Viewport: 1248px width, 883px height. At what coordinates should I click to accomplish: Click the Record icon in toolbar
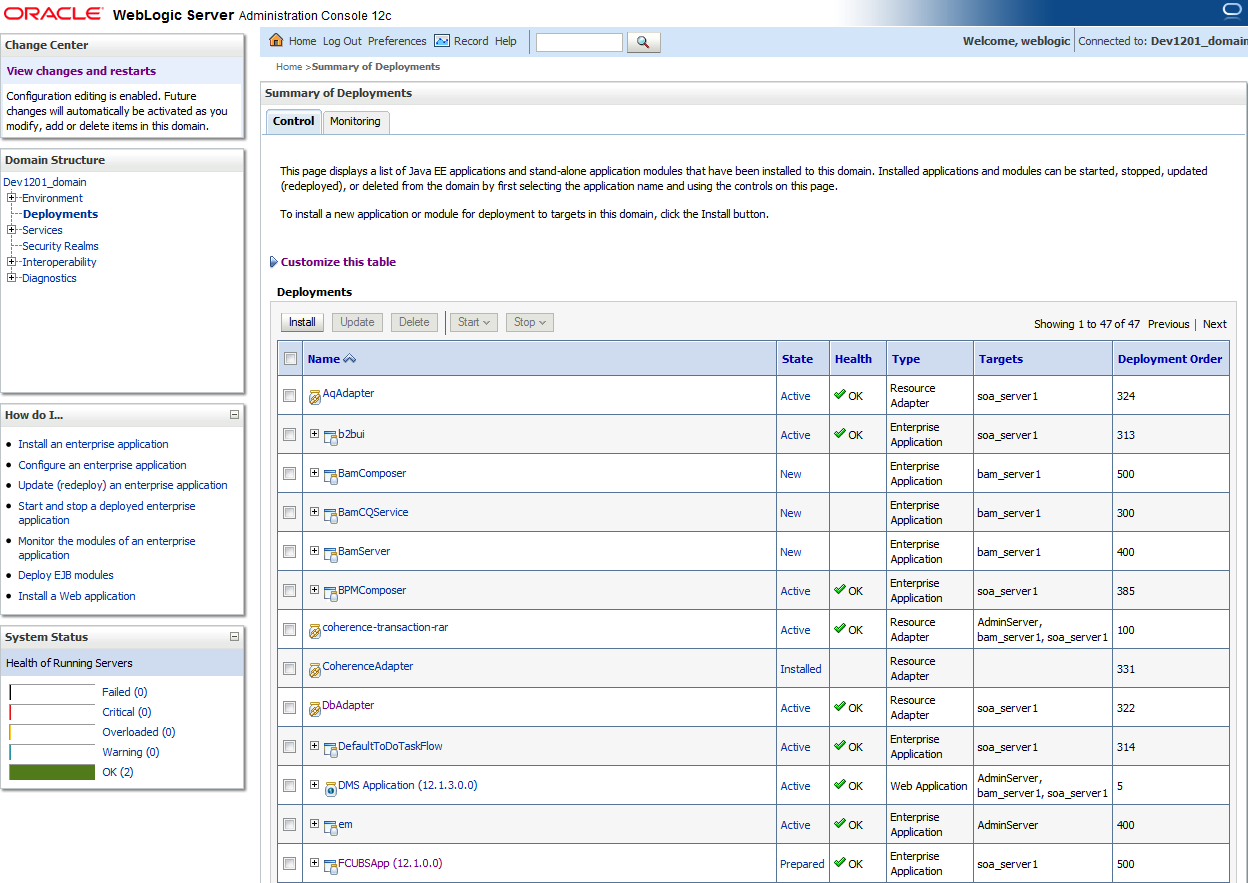pos(442,41)
